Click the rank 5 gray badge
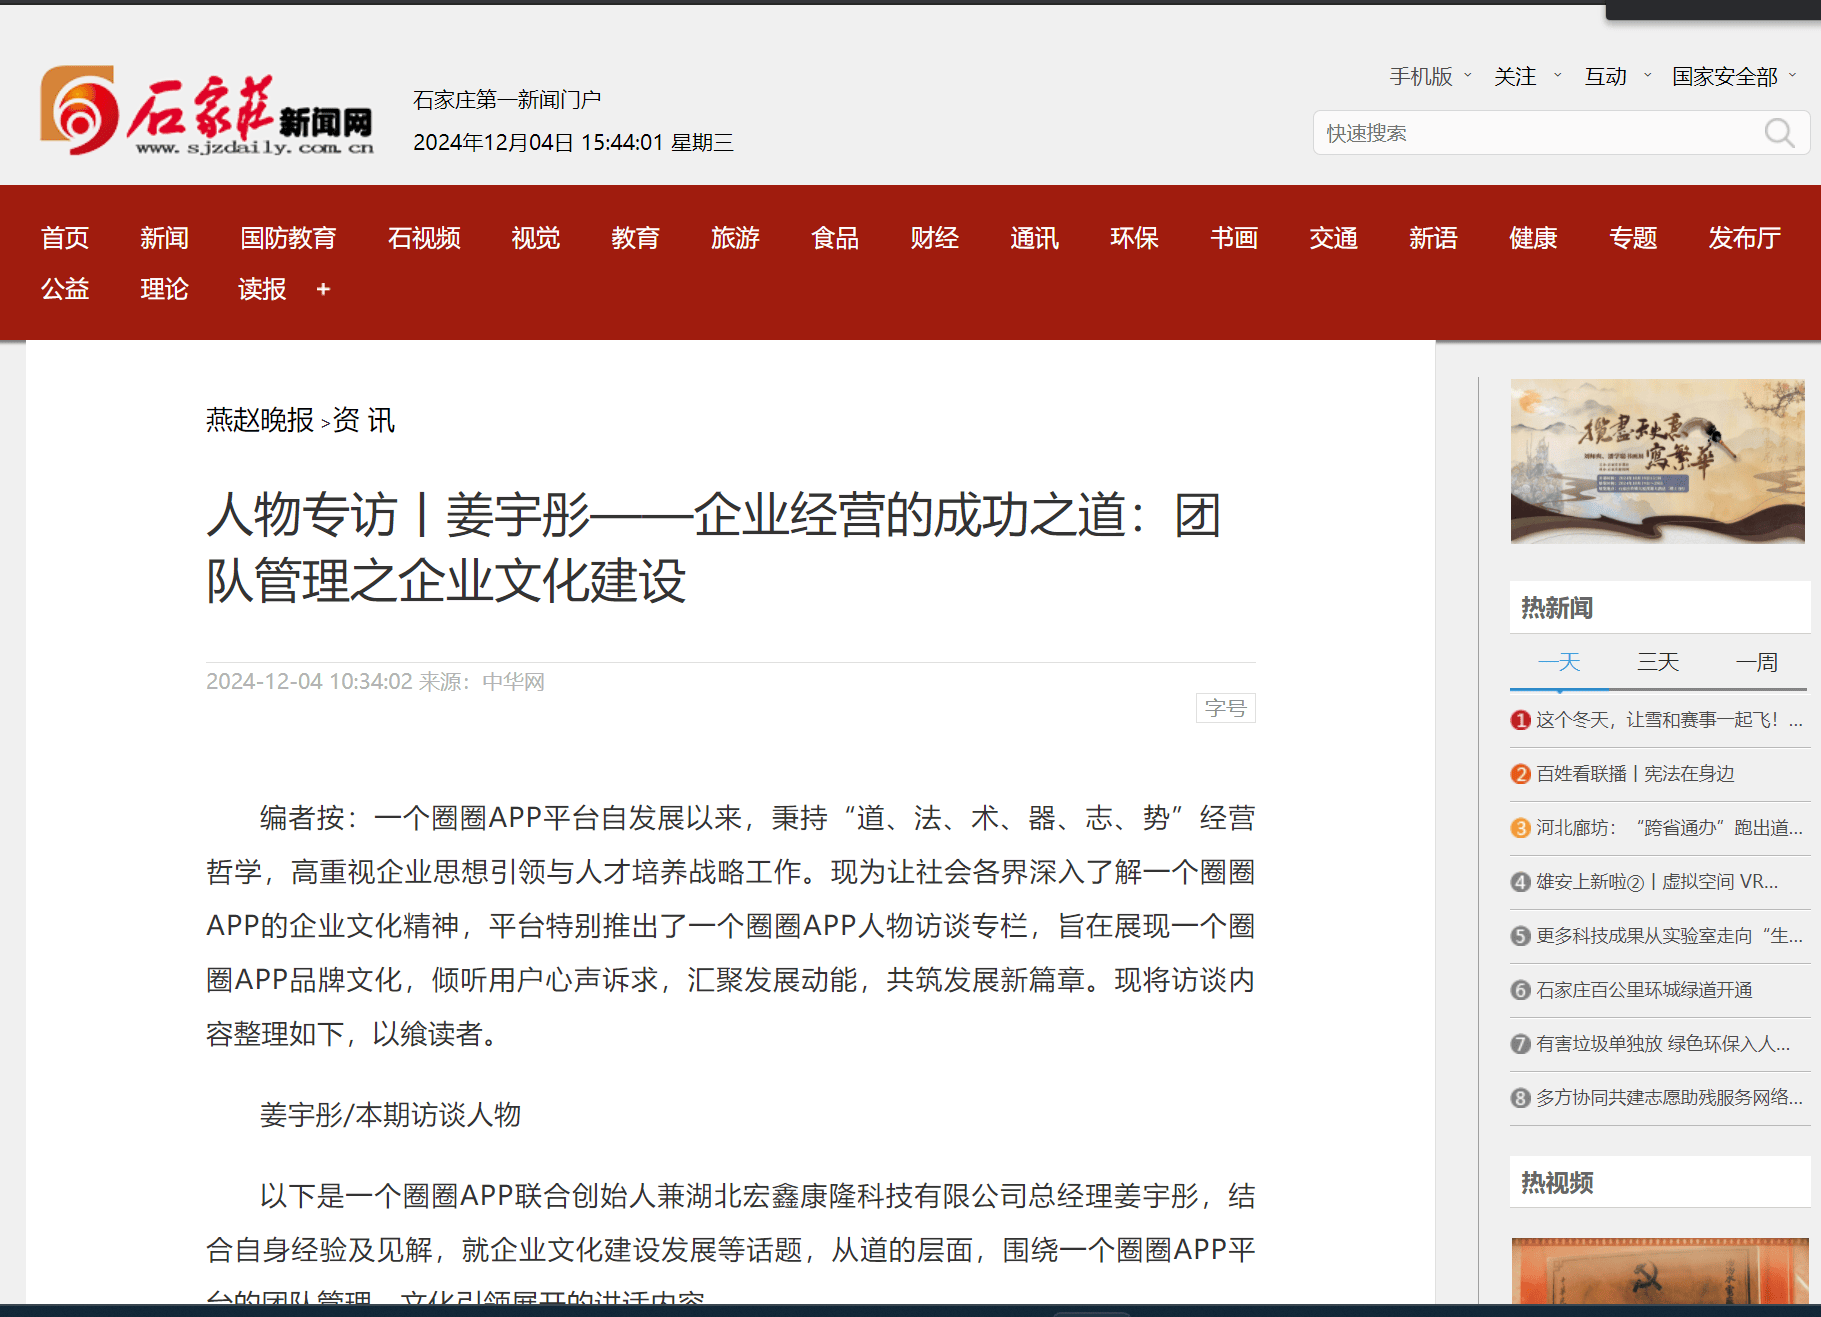Image resolution: width=1821 pixels, height=1317 pixels. pos(1521,936)
